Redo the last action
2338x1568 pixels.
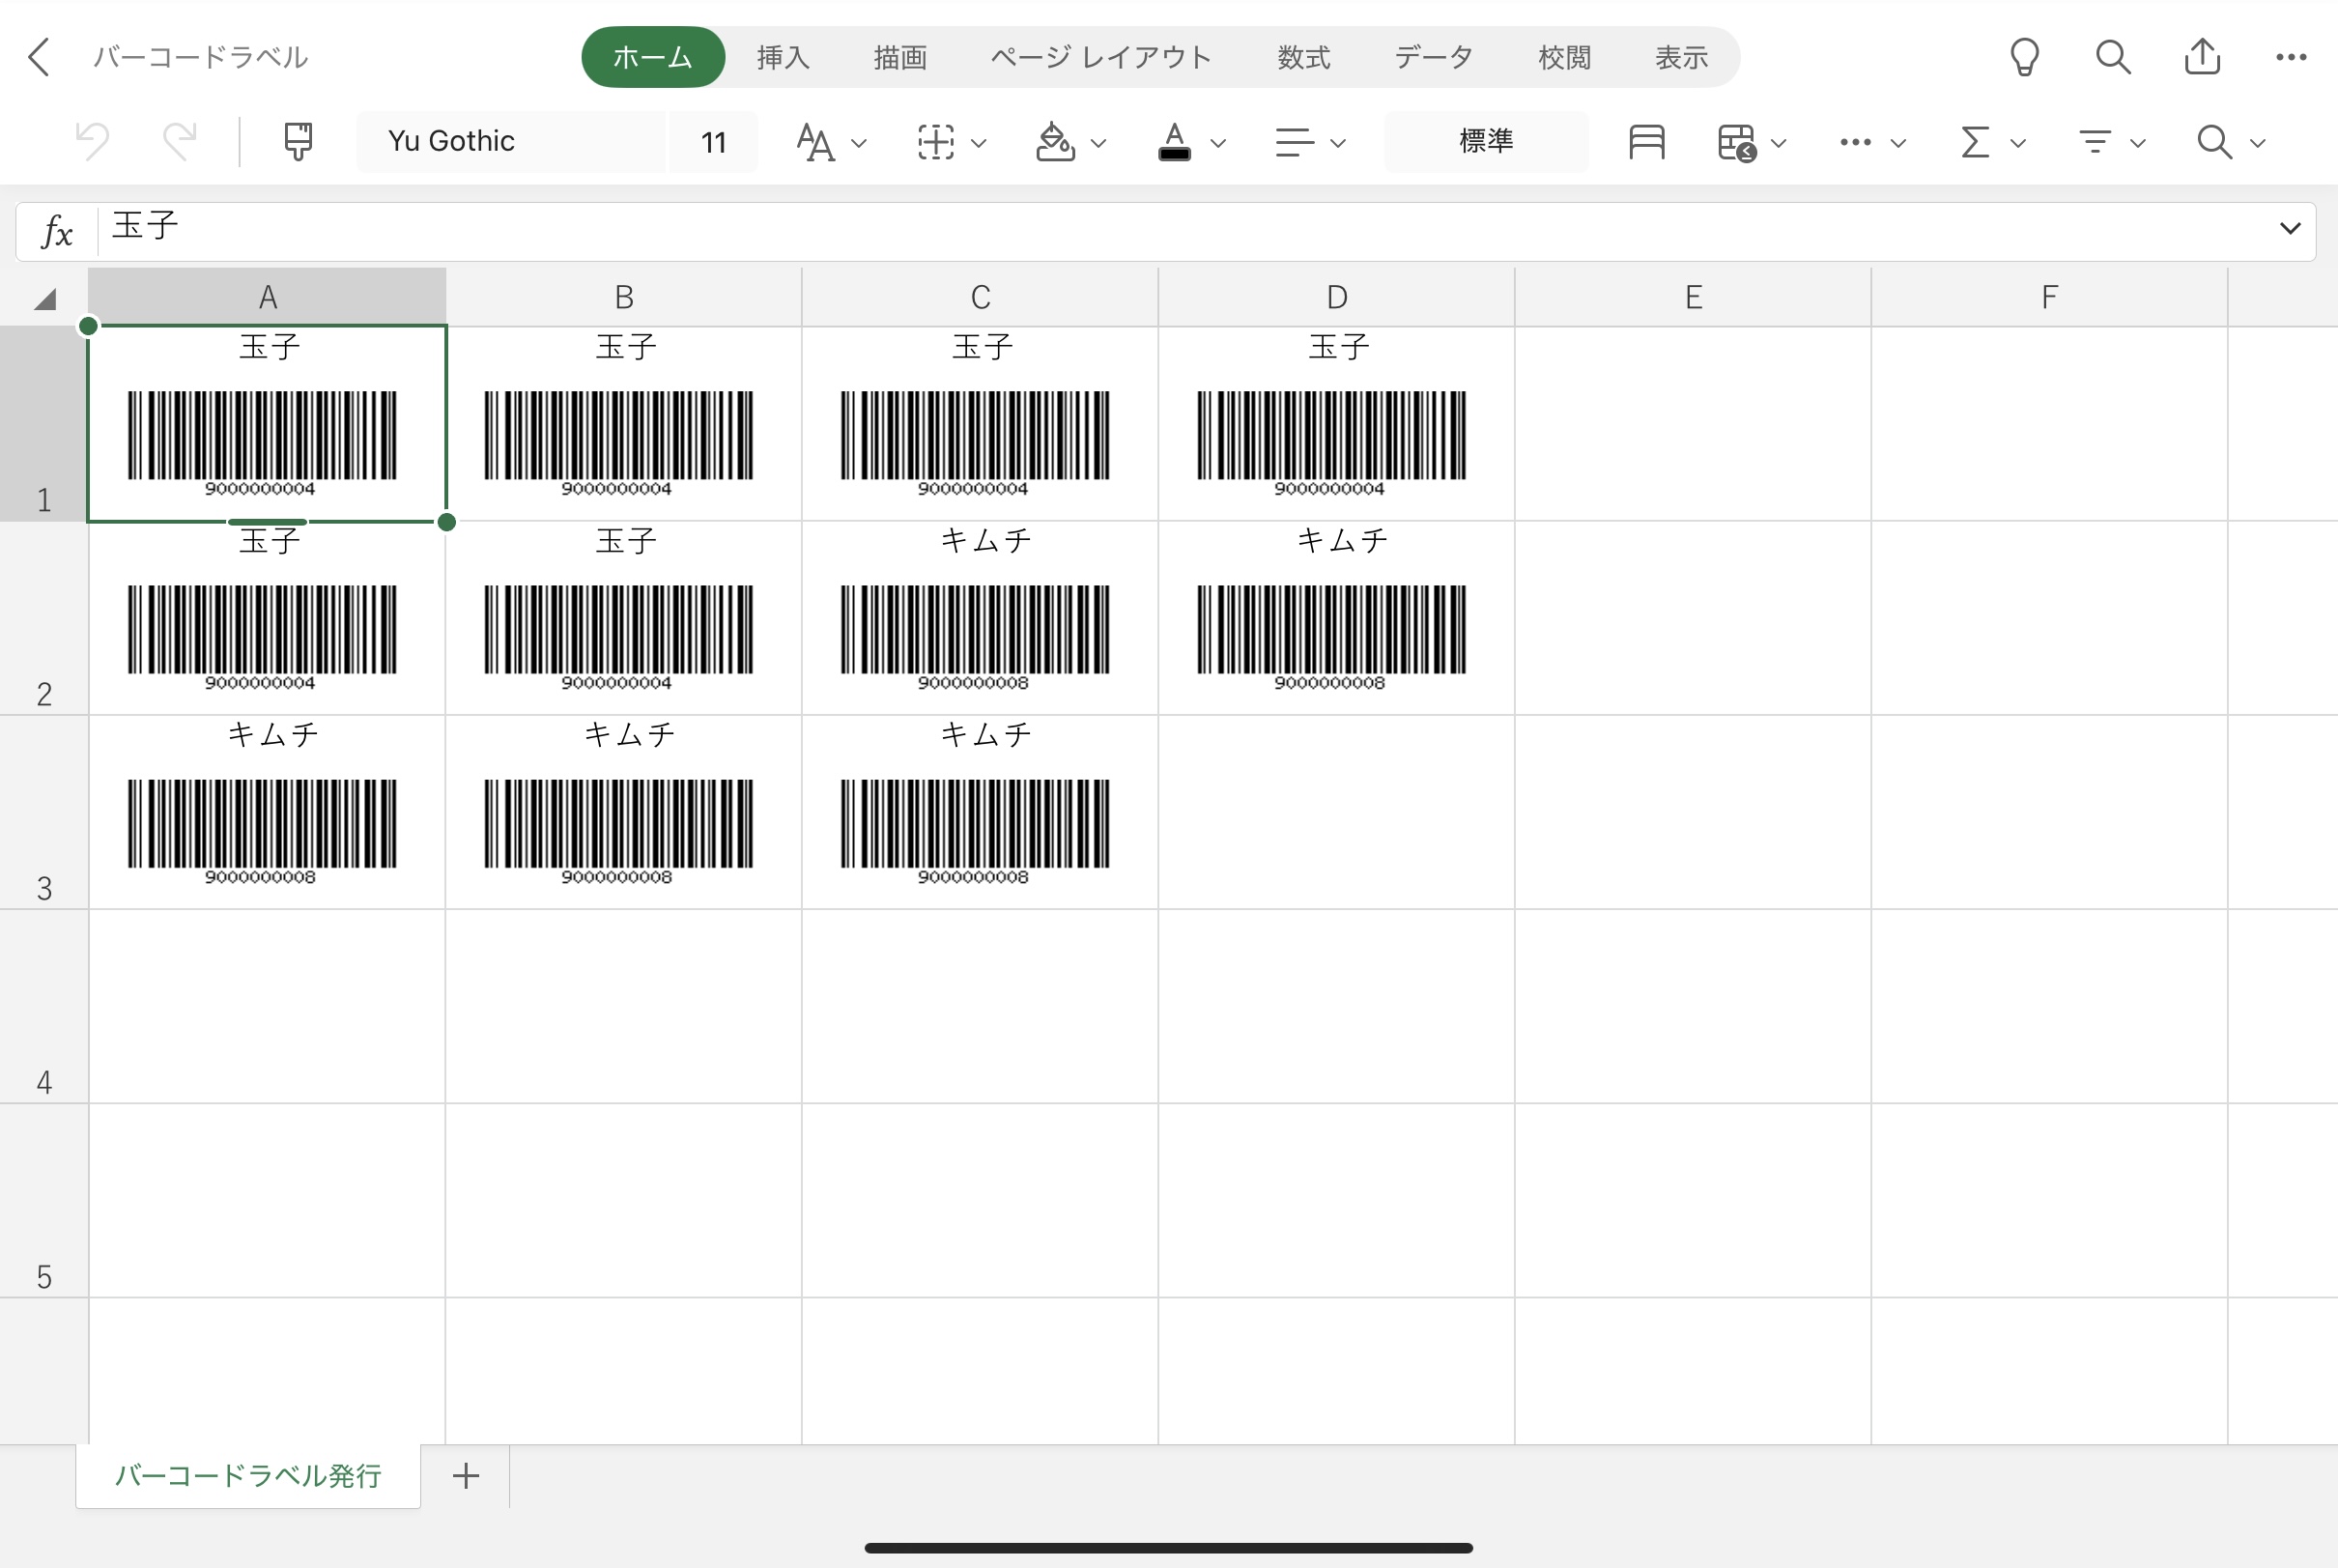(x=180, y=141)
